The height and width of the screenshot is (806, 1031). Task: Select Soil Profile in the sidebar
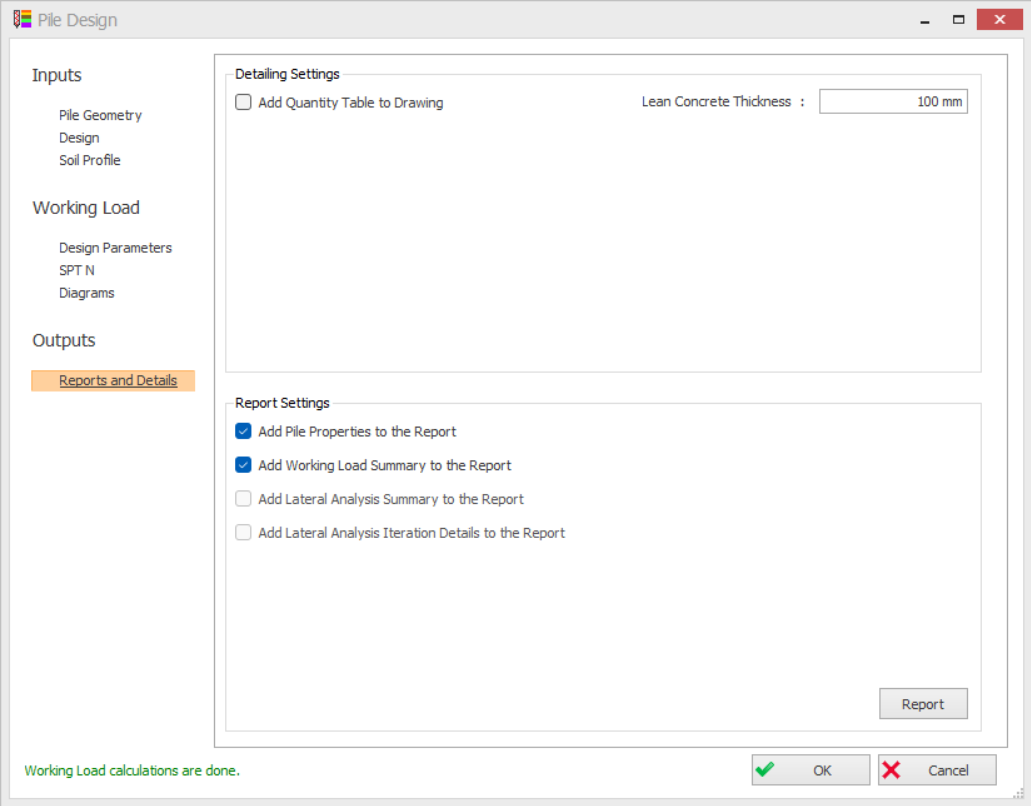[x=90, y=160]
